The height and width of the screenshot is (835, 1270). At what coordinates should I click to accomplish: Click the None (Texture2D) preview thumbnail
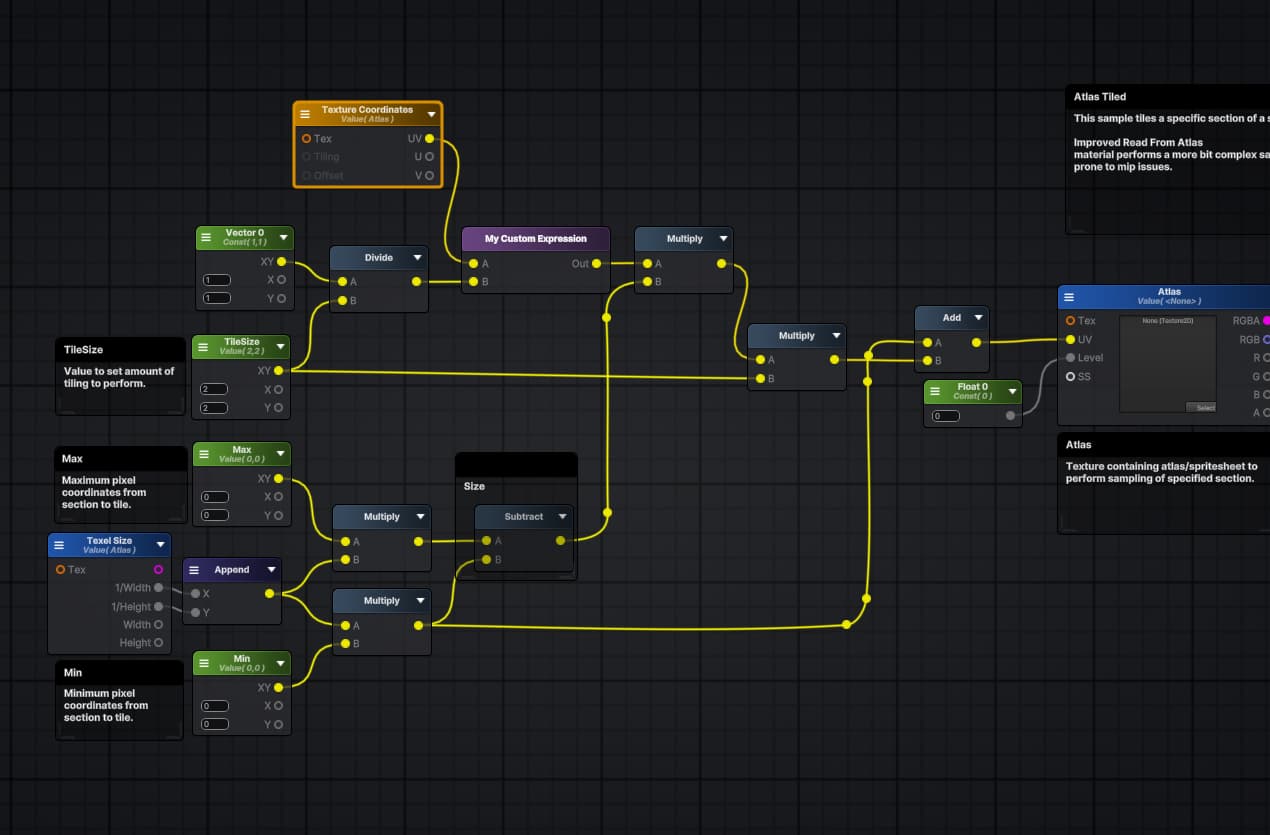click(x=1168, y=360)
